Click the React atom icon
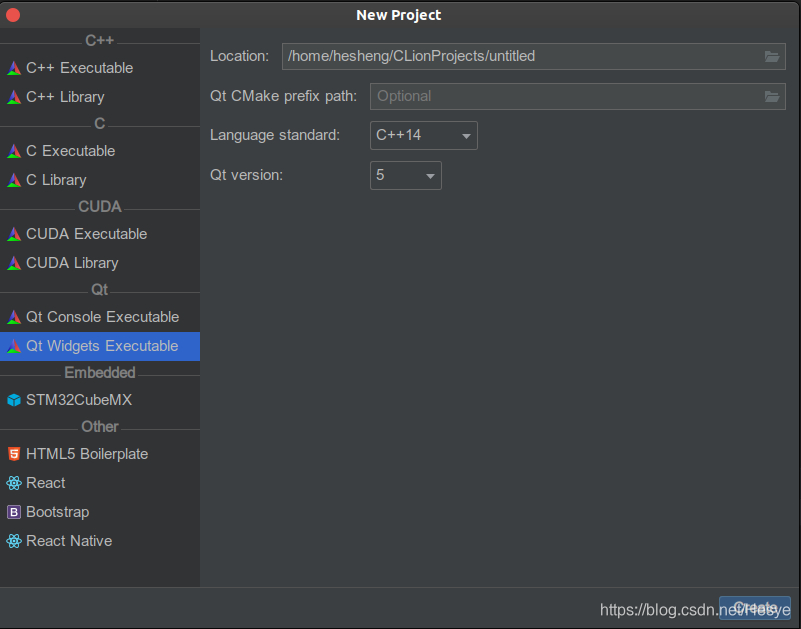The width and height of the screenshot is (801, 629). point(14,483)
